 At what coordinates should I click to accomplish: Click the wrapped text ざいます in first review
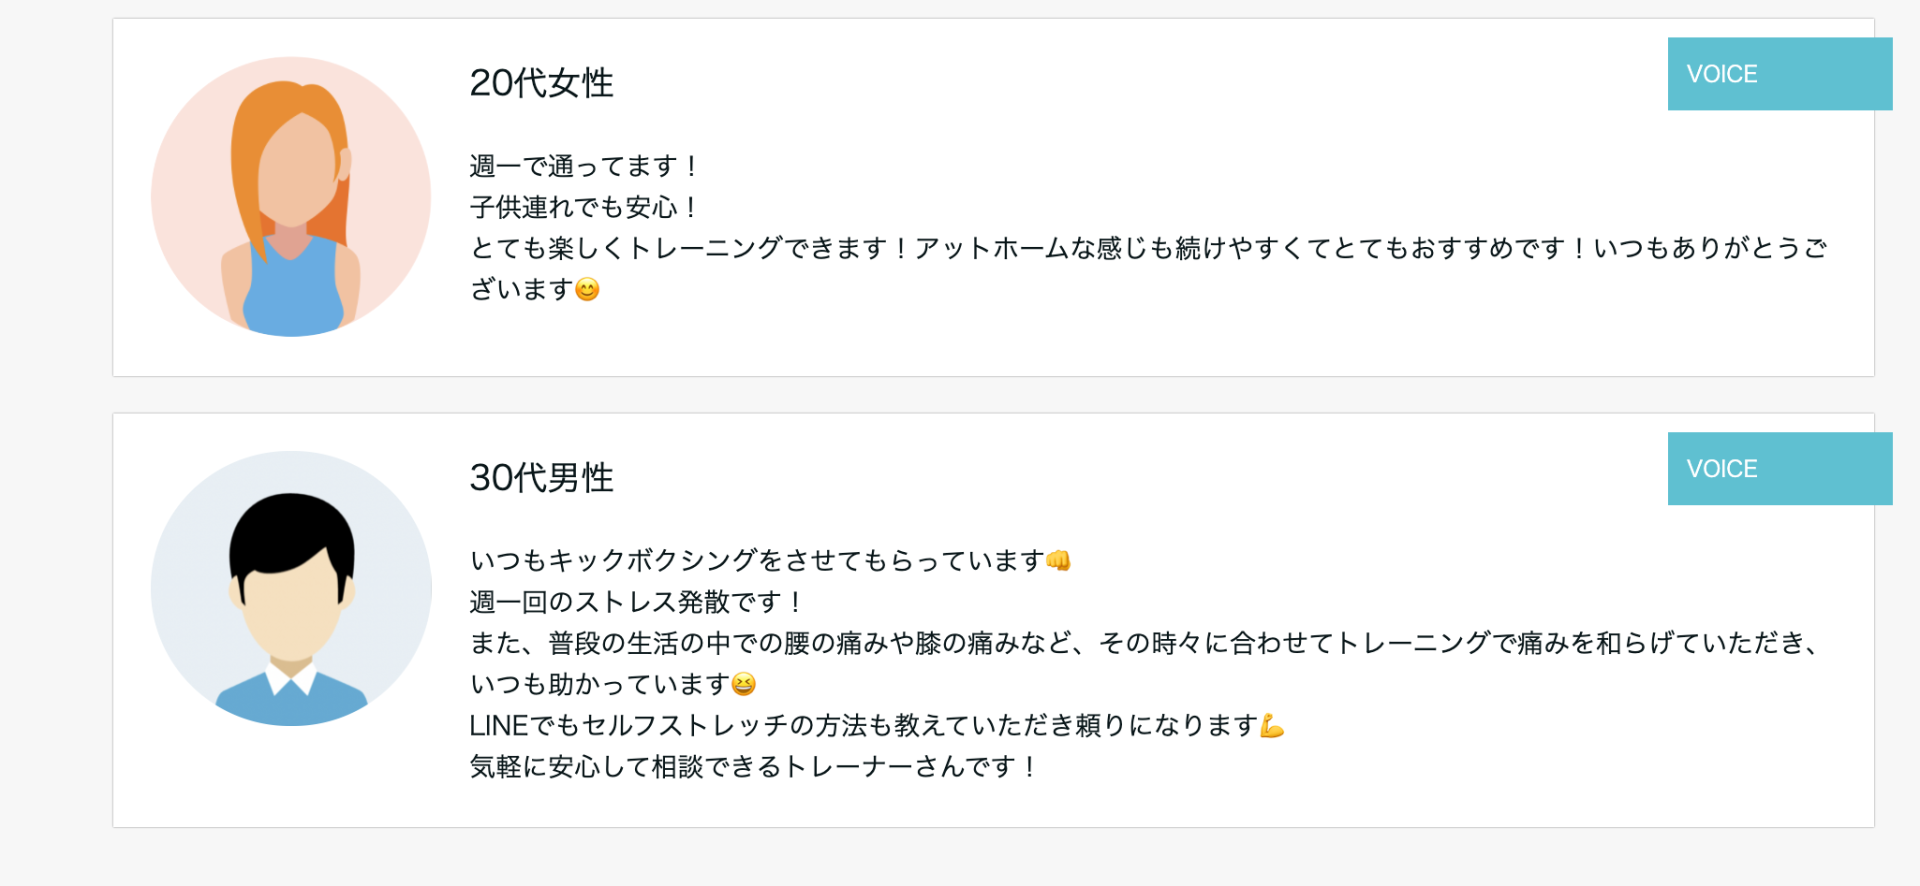[521, 290]
